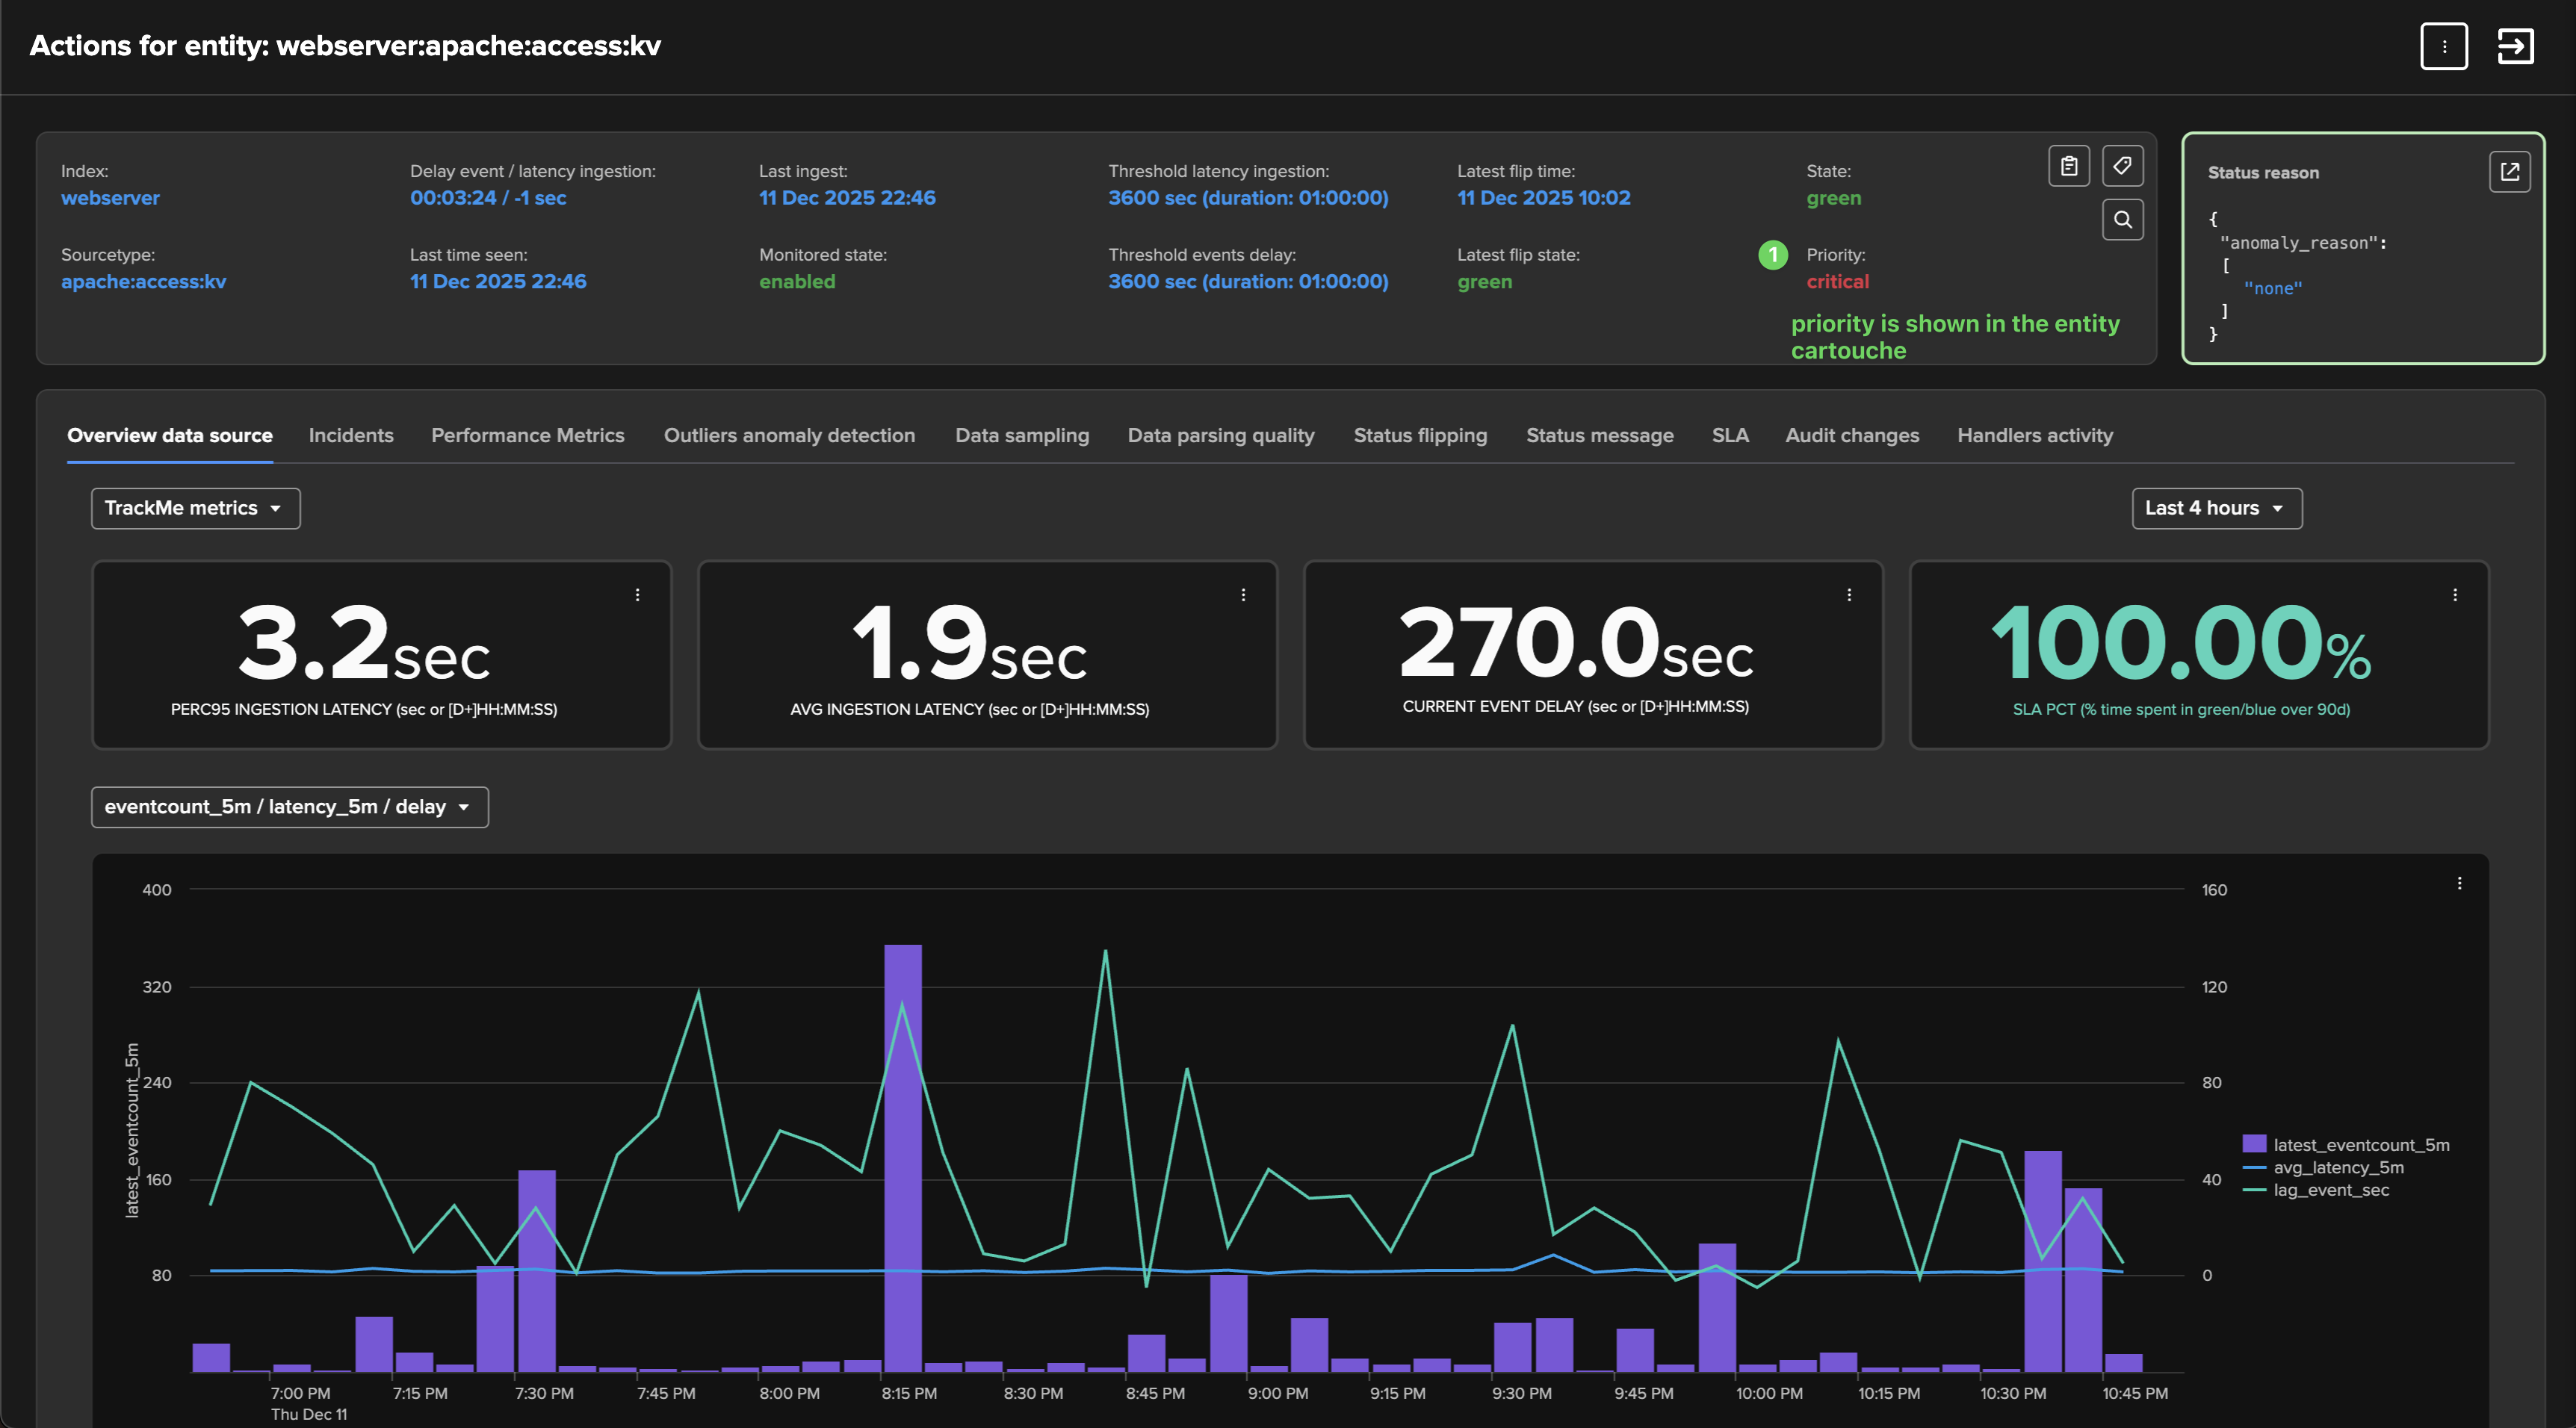Open the Last 4 hours time range dropdown
This screenshot has width=2576, height=1428.
[2216, 508]
